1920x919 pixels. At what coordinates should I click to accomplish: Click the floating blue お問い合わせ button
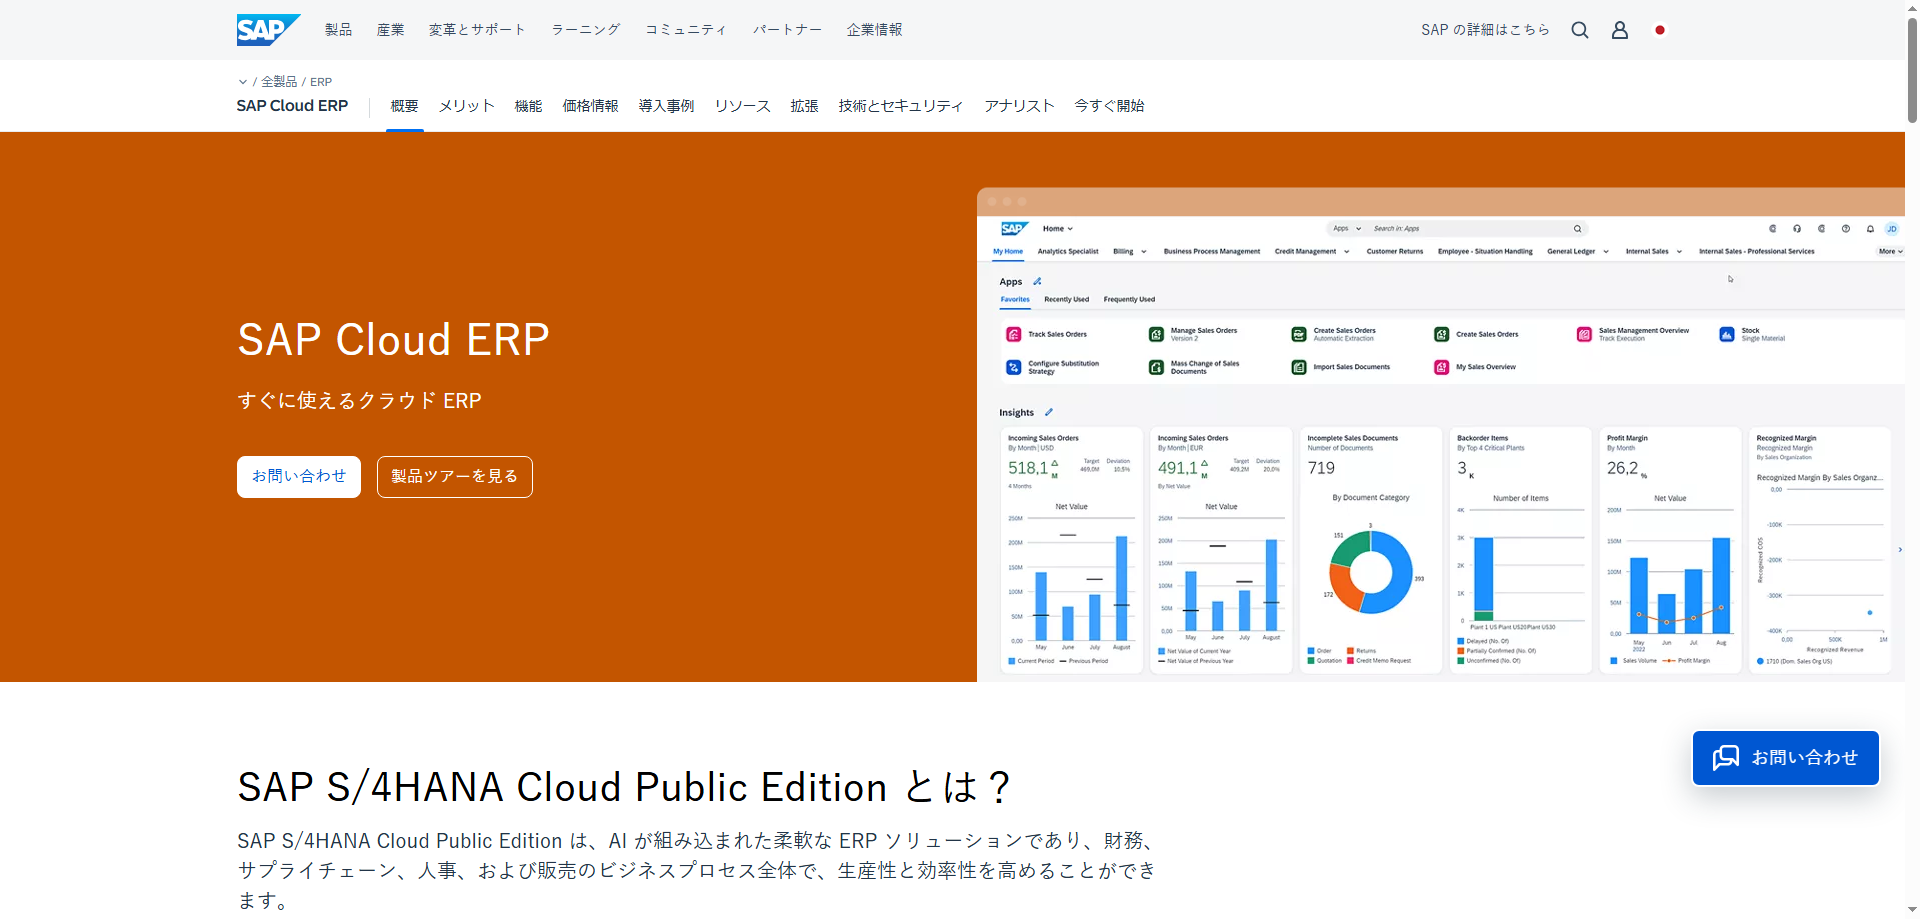[x=1785, y=758]
